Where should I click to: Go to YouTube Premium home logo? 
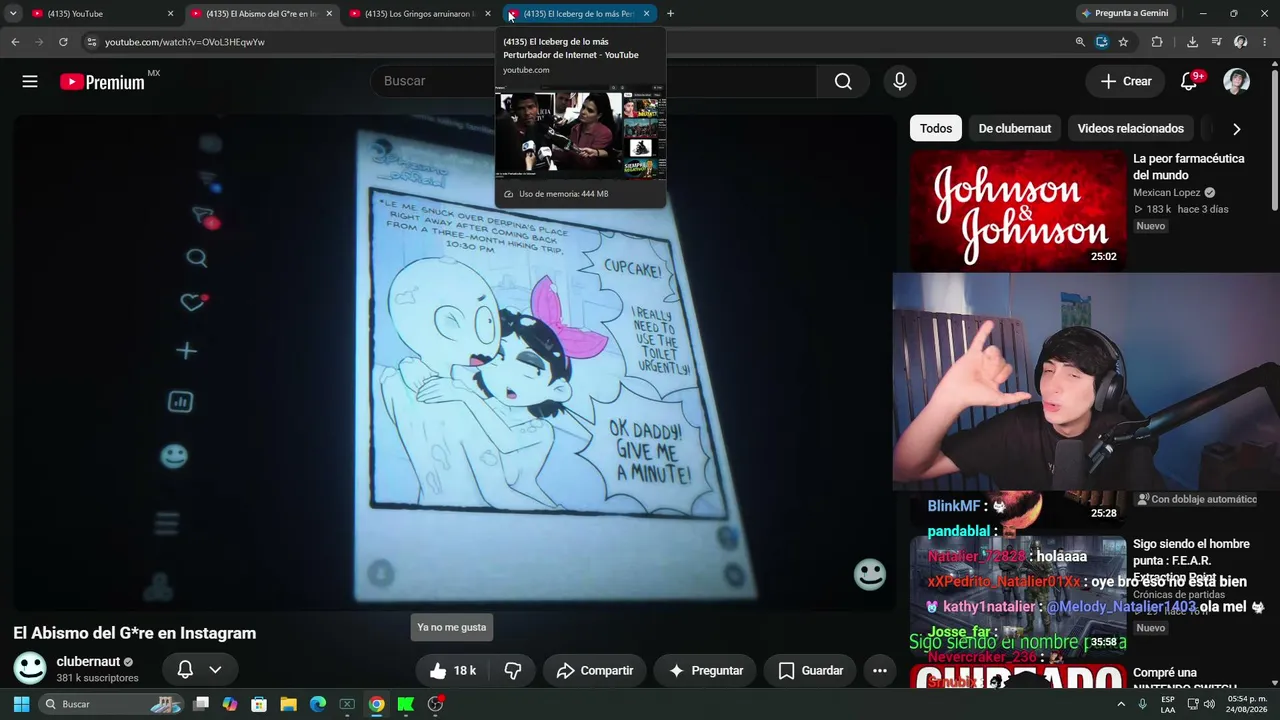point(102,82)
